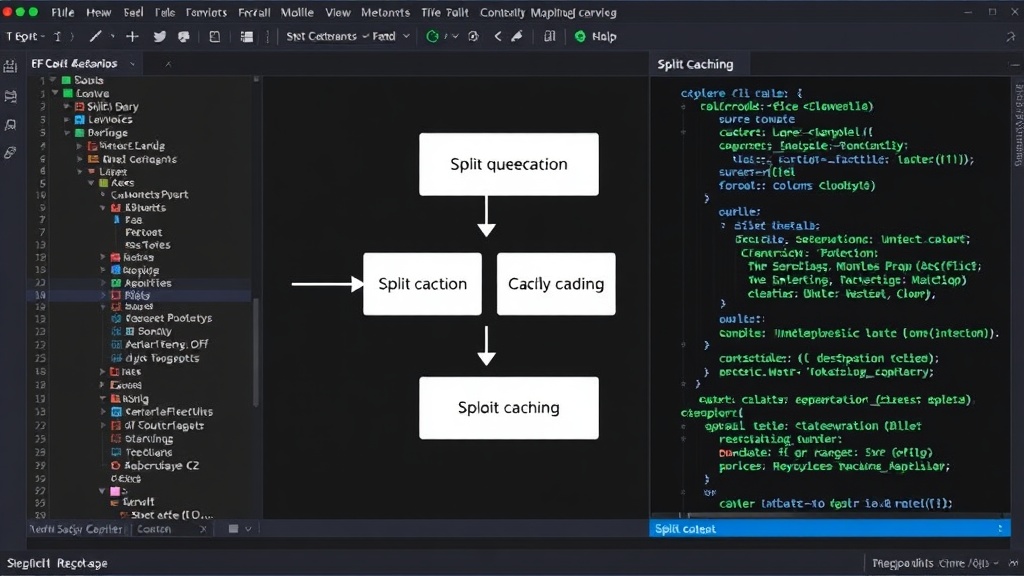Open the Mollle menu
Viewport: 1024px width, 576px height.
297,12
